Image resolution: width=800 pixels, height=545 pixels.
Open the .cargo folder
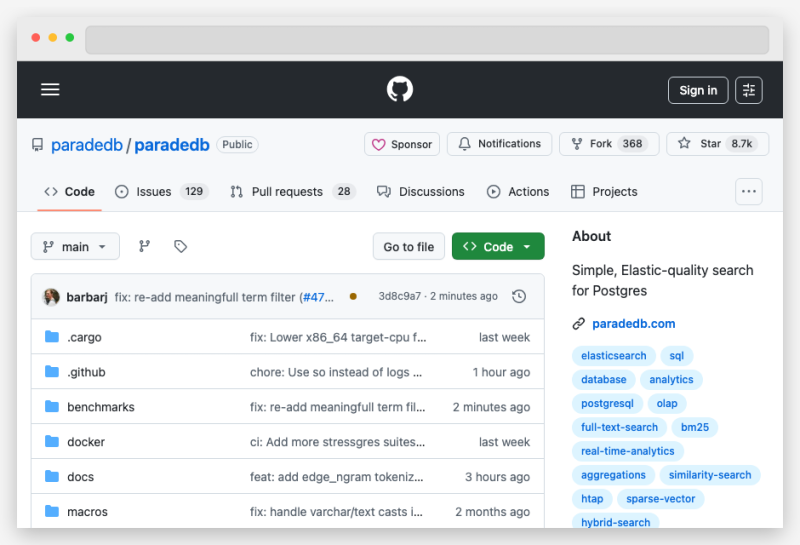point(84,337)
